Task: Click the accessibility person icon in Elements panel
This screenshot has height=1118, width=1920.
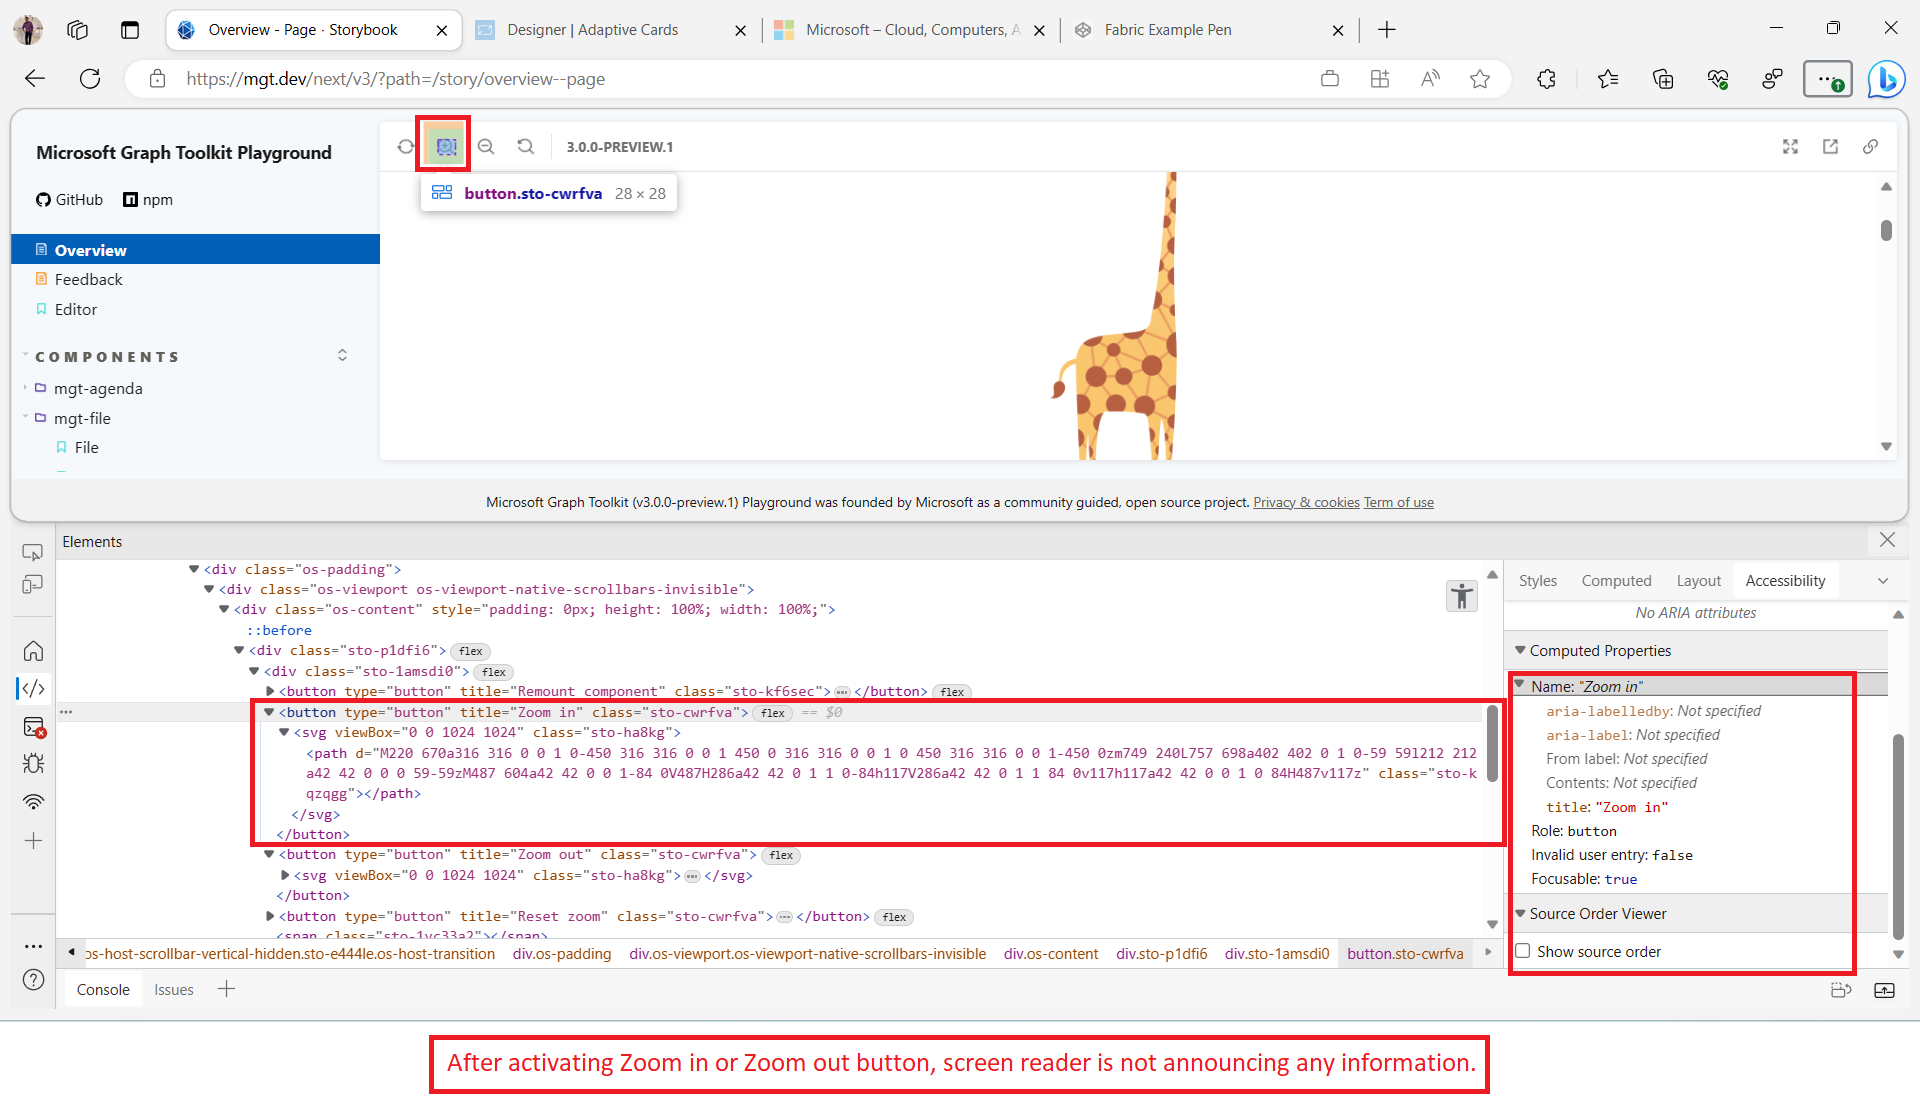Action: [1461, 595]
